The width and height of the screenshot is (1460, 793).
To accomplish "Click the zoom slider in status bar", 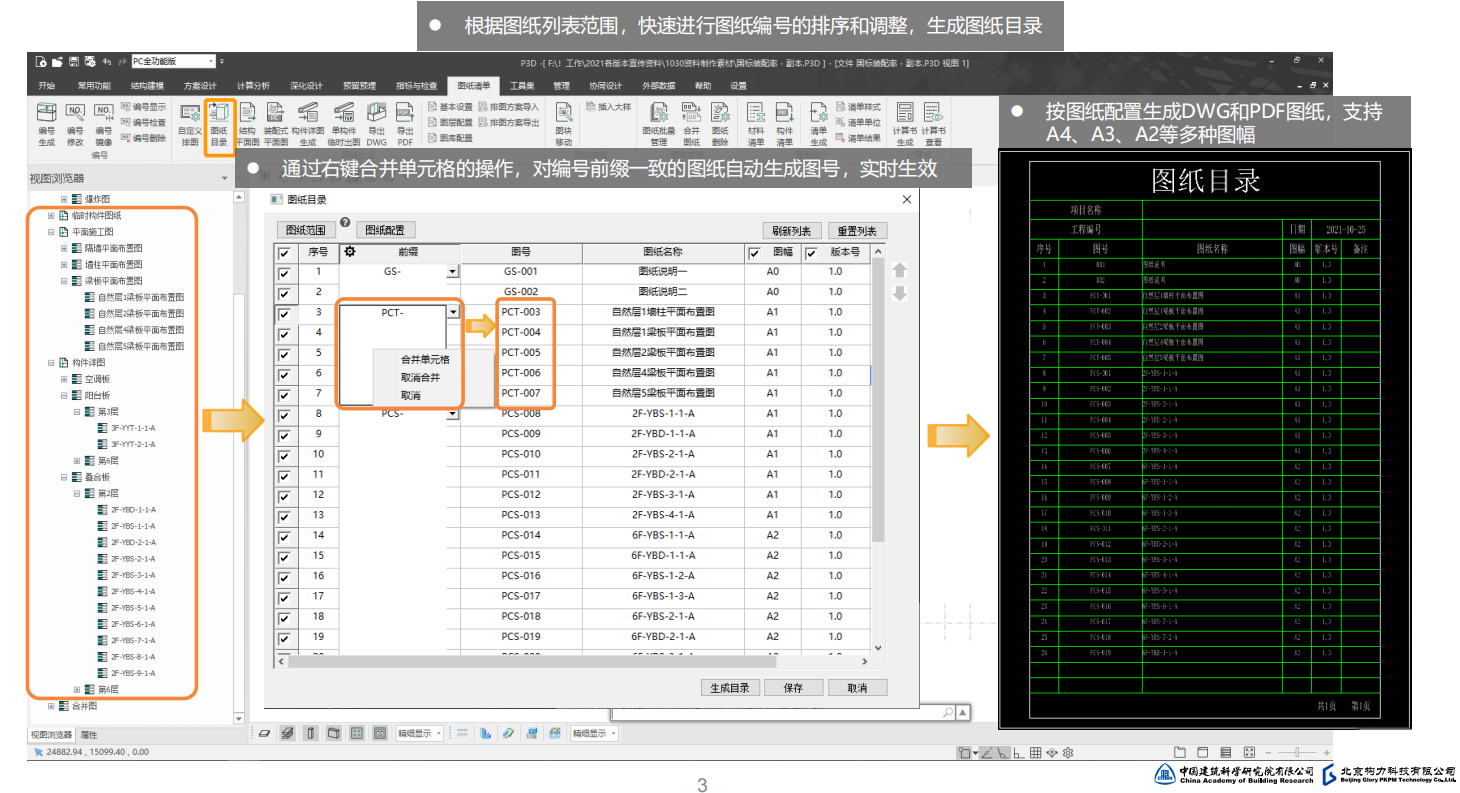I will pos(1297,752).
